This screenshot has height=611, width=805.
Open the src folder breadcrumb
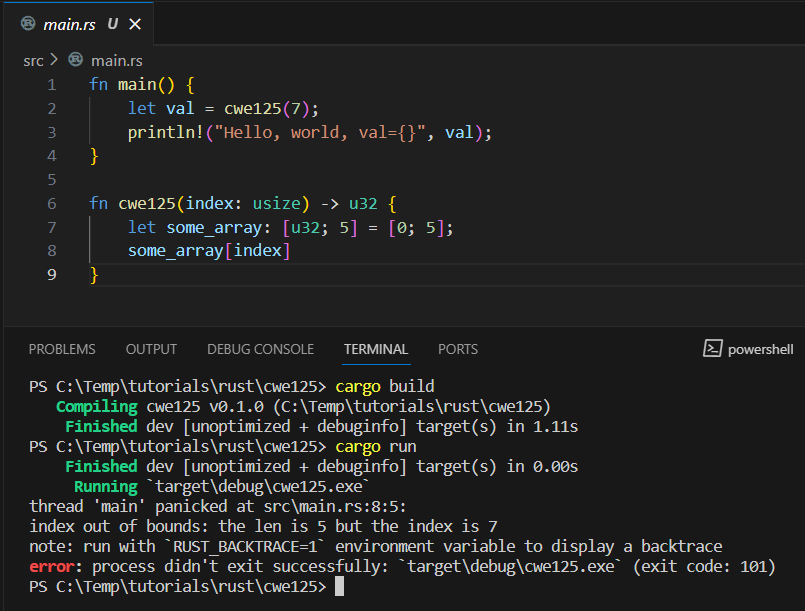(x=33, y=60)
